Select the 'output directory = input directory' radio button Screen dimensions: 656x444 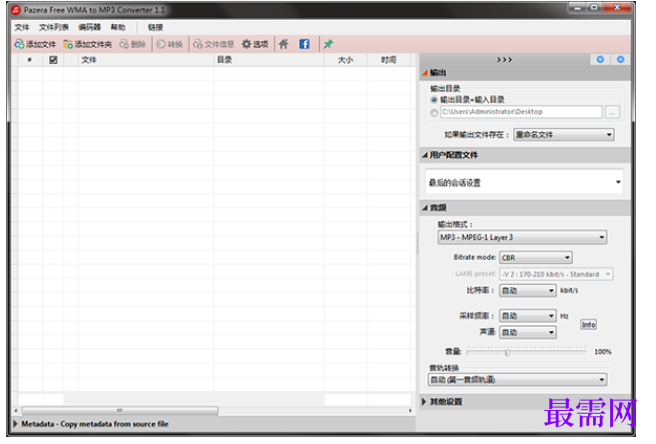434,100
